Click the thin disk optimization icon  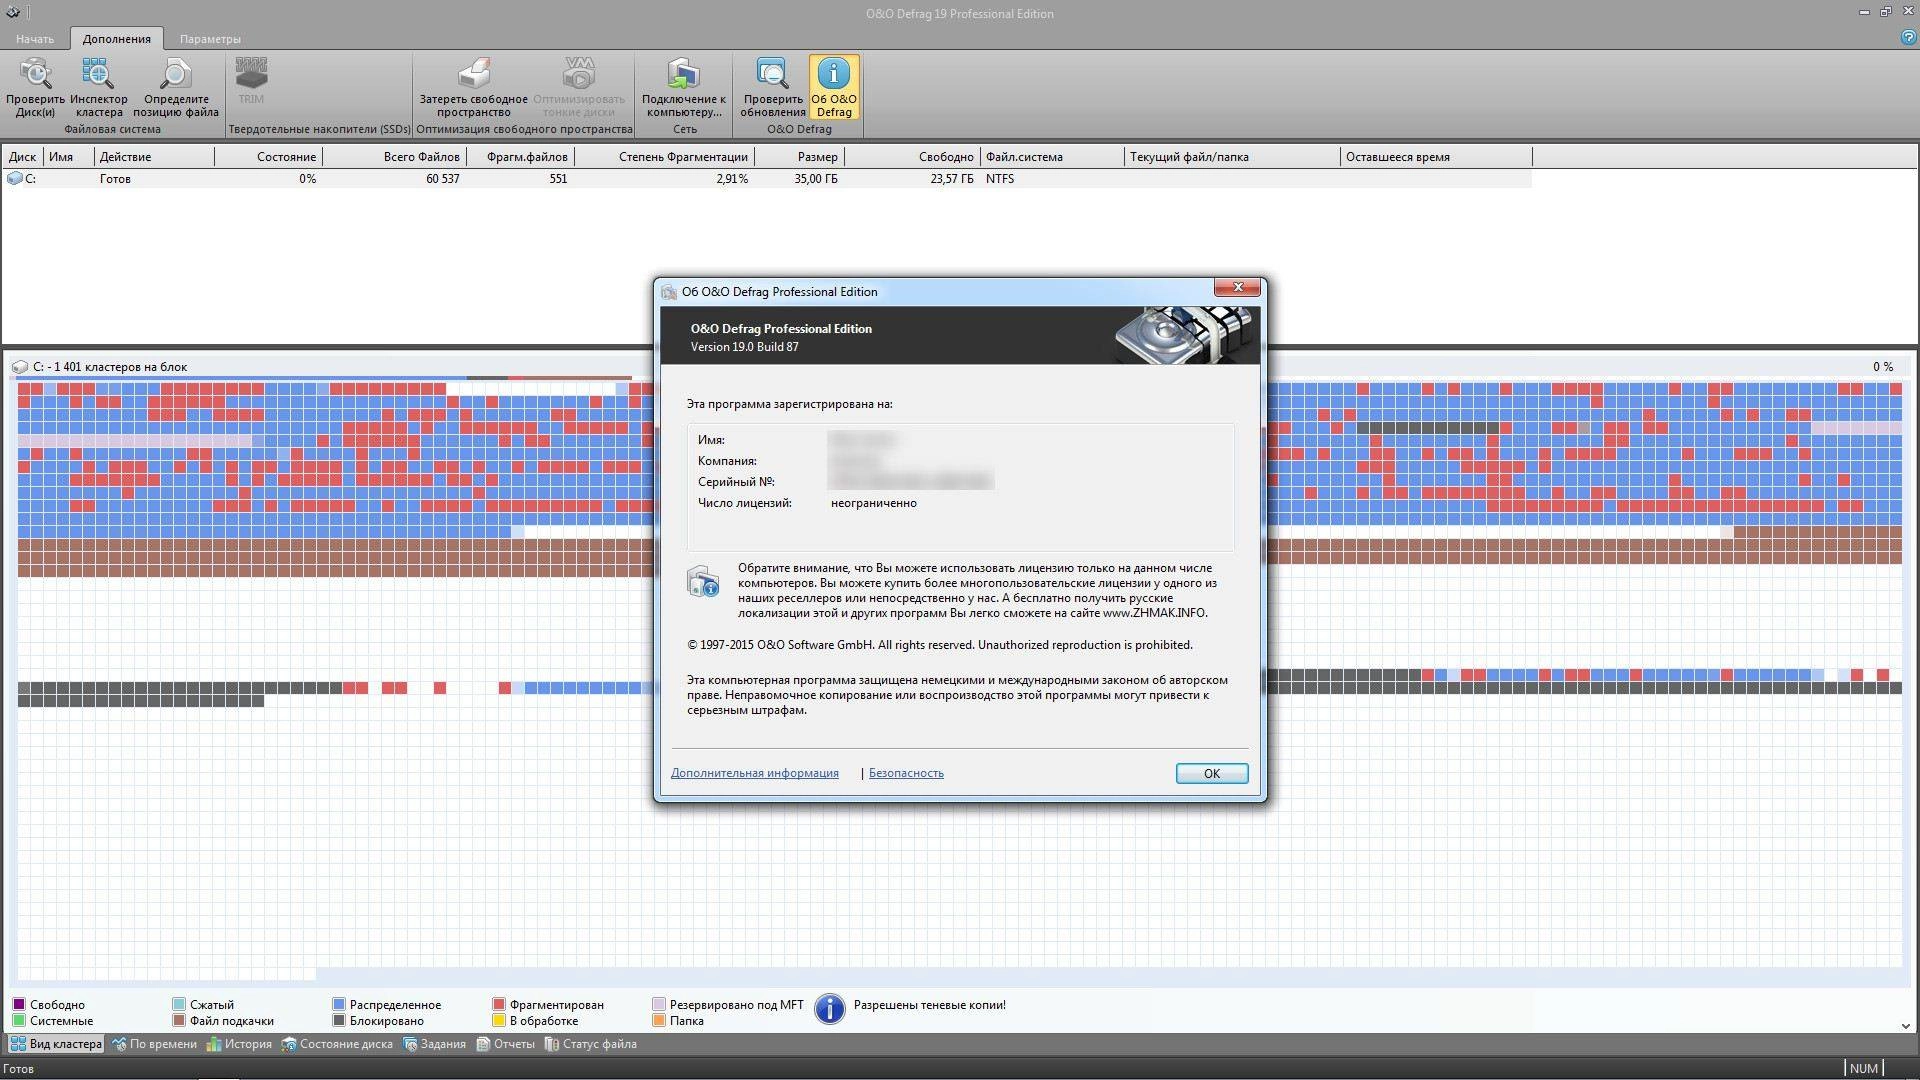pos(579,74)
